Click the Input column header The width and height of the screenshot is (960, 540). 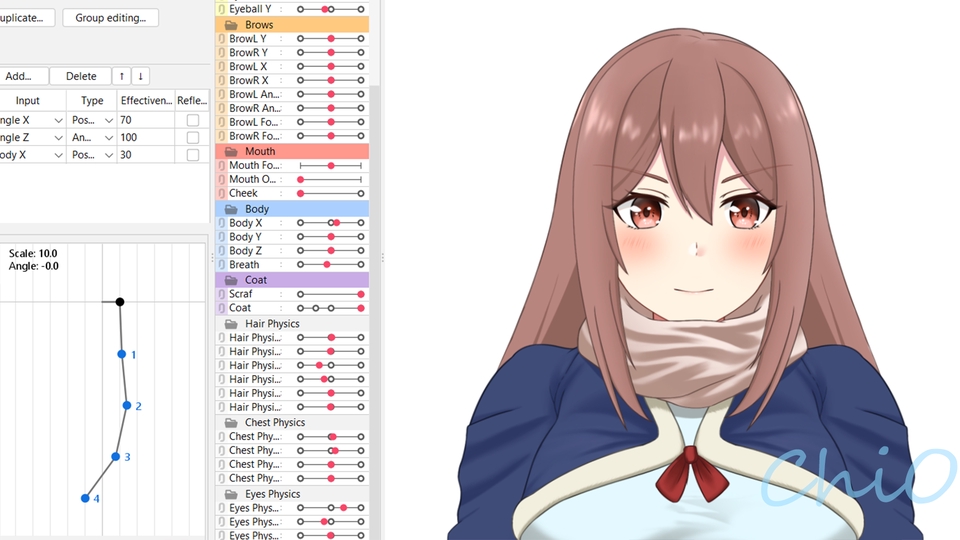click(x=28, y=100)
